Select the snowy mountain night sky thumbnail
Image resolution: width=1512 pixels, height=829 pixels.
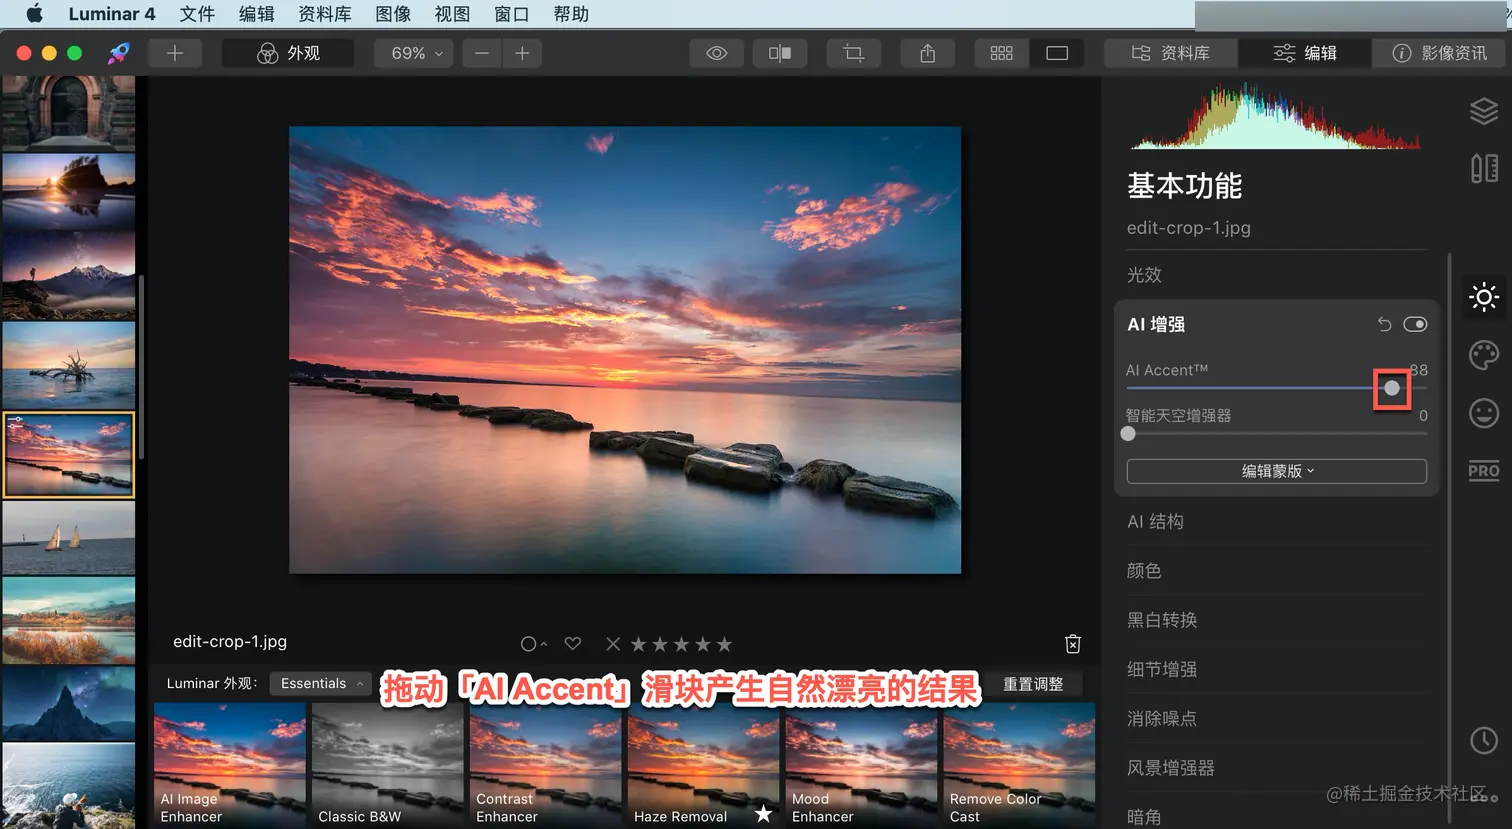pos(69,276)
